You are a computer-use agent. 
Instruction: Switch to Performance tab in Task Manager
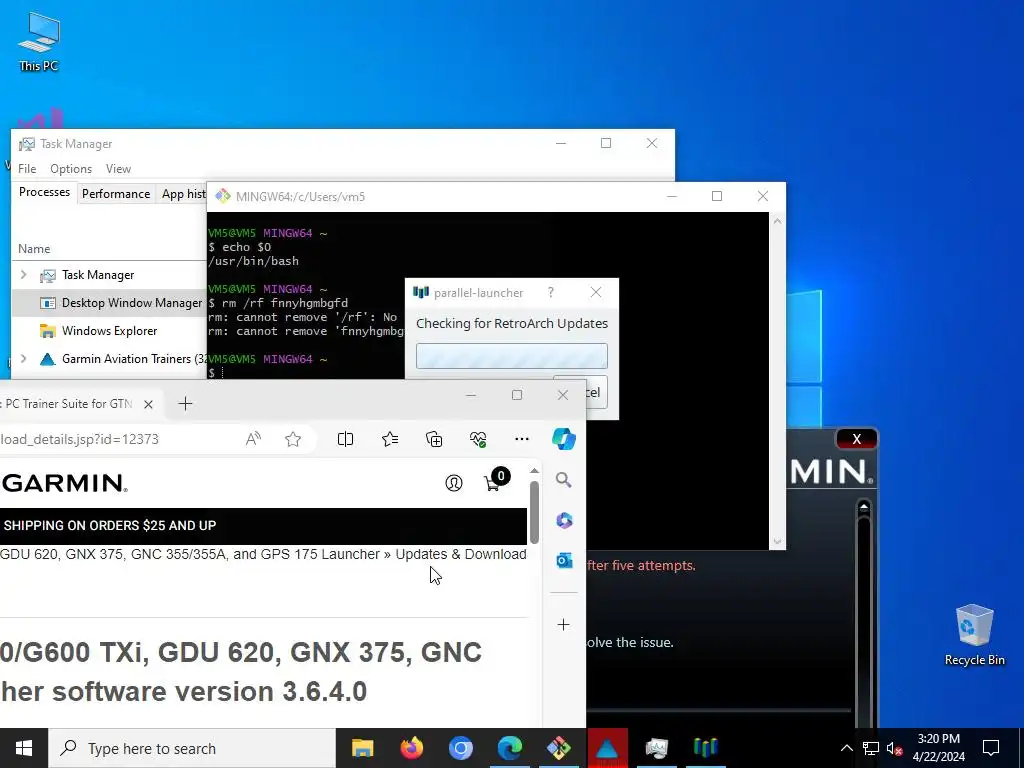(x=116, y=194)
